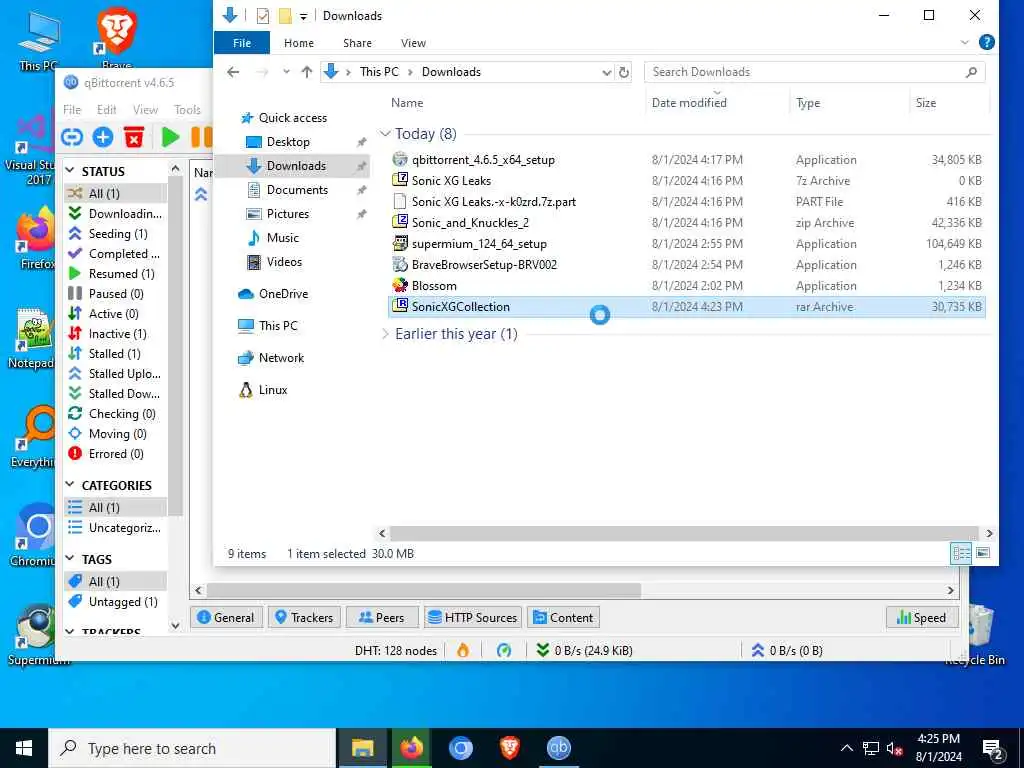1024x768 pixels.
Task: Click the Firefox taskbar icon
Action: click(x=411, y=748)
